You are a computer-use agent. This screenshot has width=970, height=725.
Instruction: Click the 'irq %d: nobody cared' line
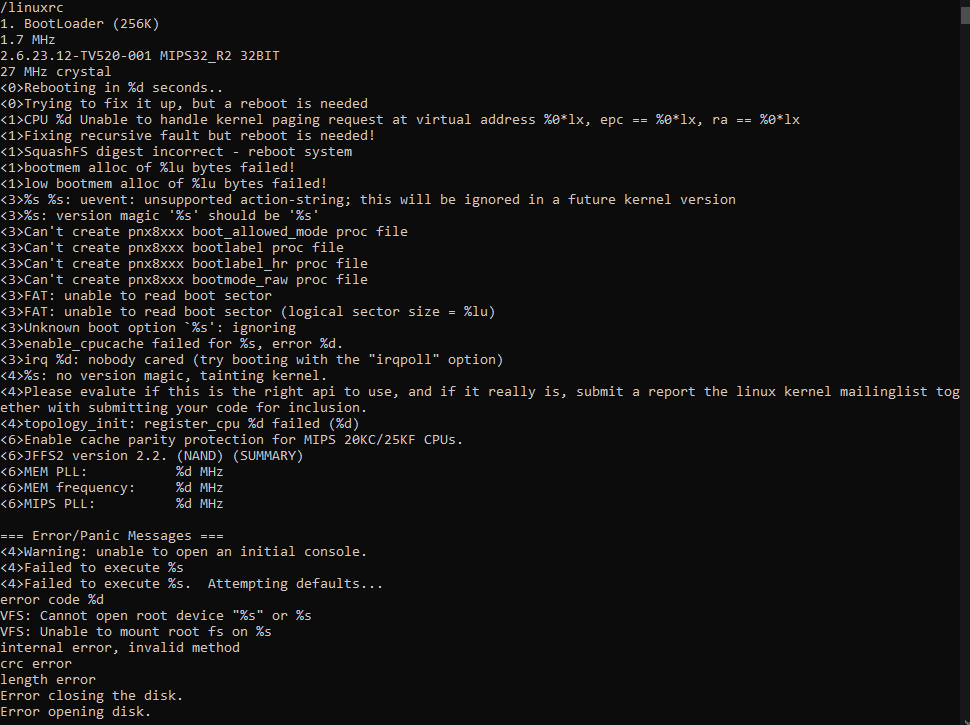pos(252,360)
